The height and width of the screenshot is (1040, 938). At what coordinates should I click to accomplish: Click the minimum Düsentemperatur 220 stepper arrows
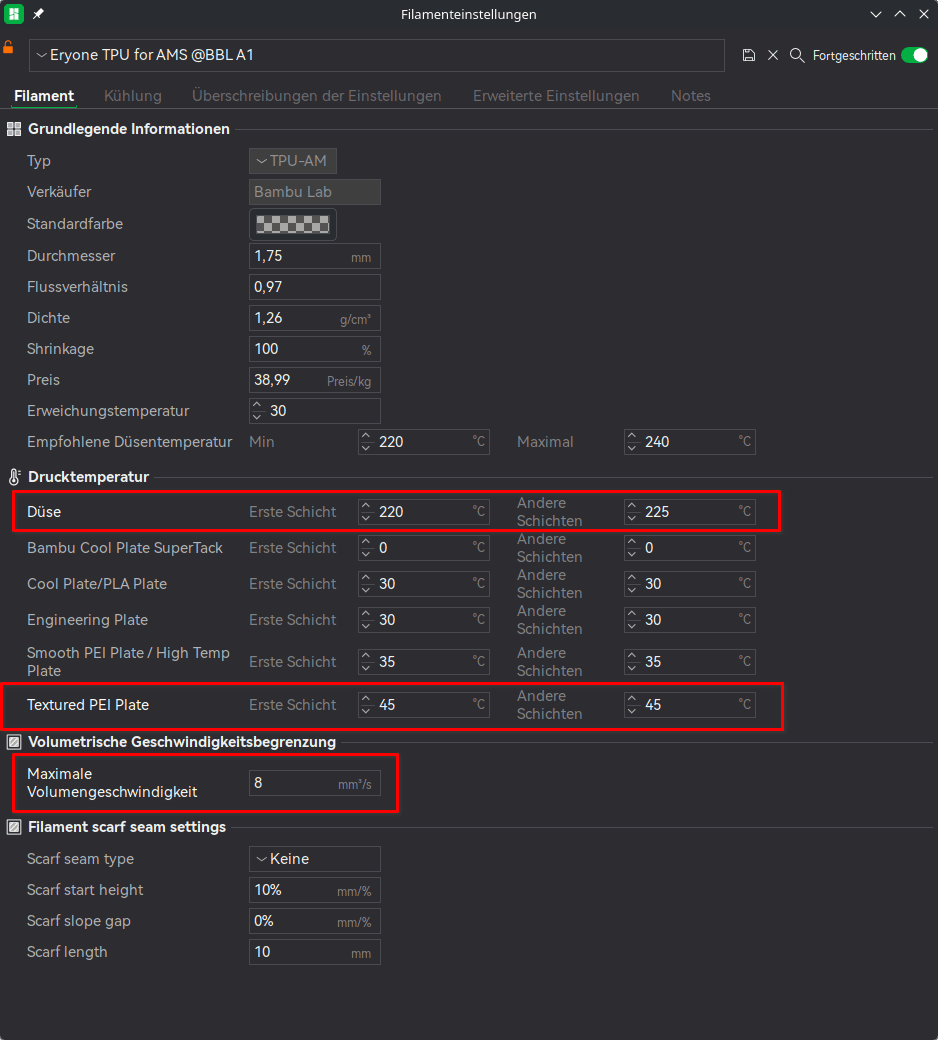(366, 442)
